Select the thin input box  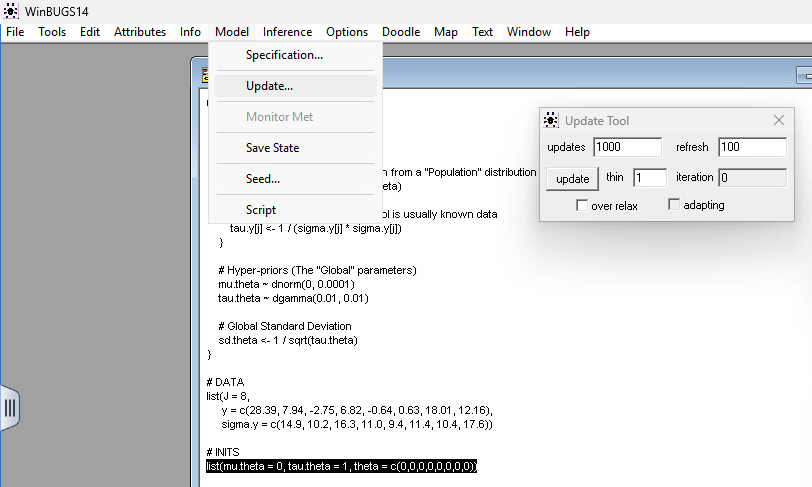point(649,178)
